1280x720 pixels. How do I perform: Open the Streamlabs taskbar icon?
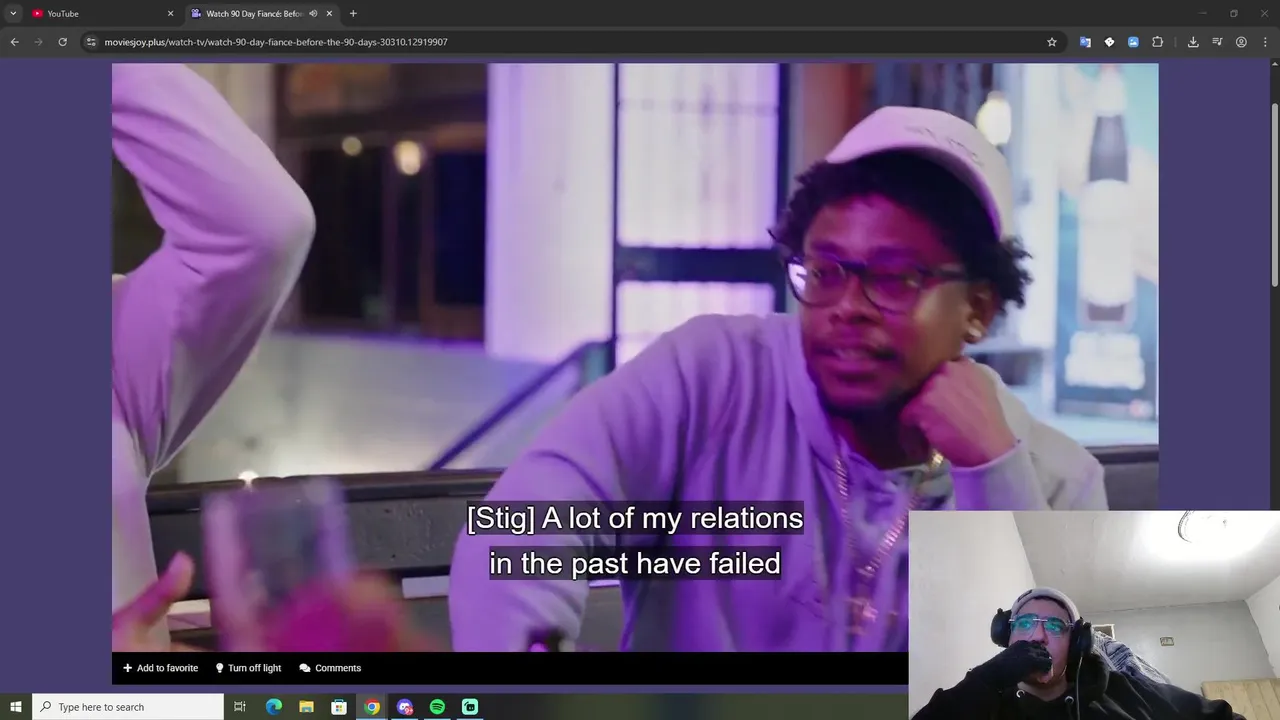point(470,707)
